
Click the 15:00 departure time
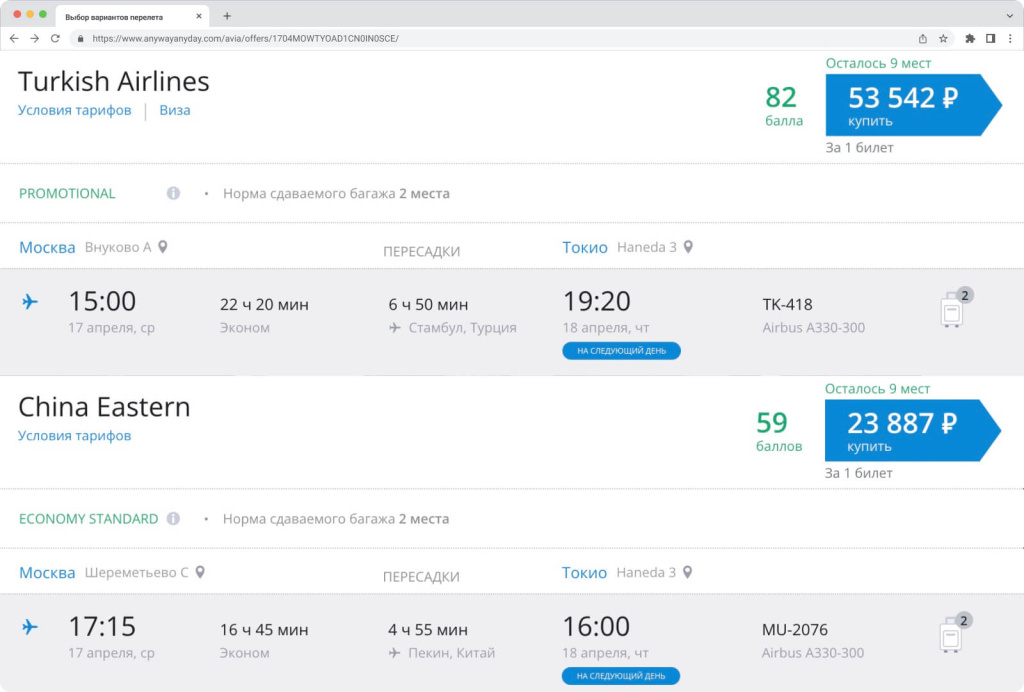coord(103,302)
